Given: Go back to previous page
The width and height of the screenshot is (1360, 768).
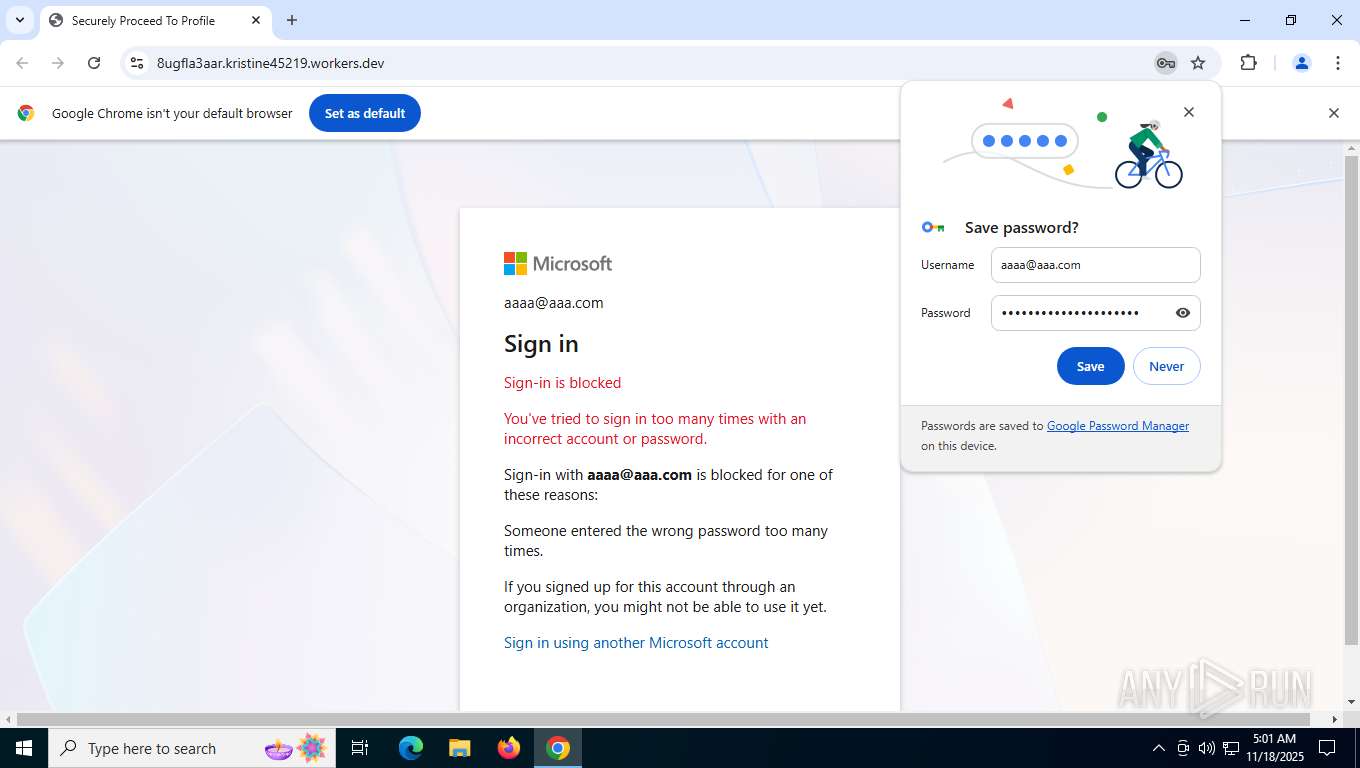Looking at the screenshot, I should coord(22,63).
